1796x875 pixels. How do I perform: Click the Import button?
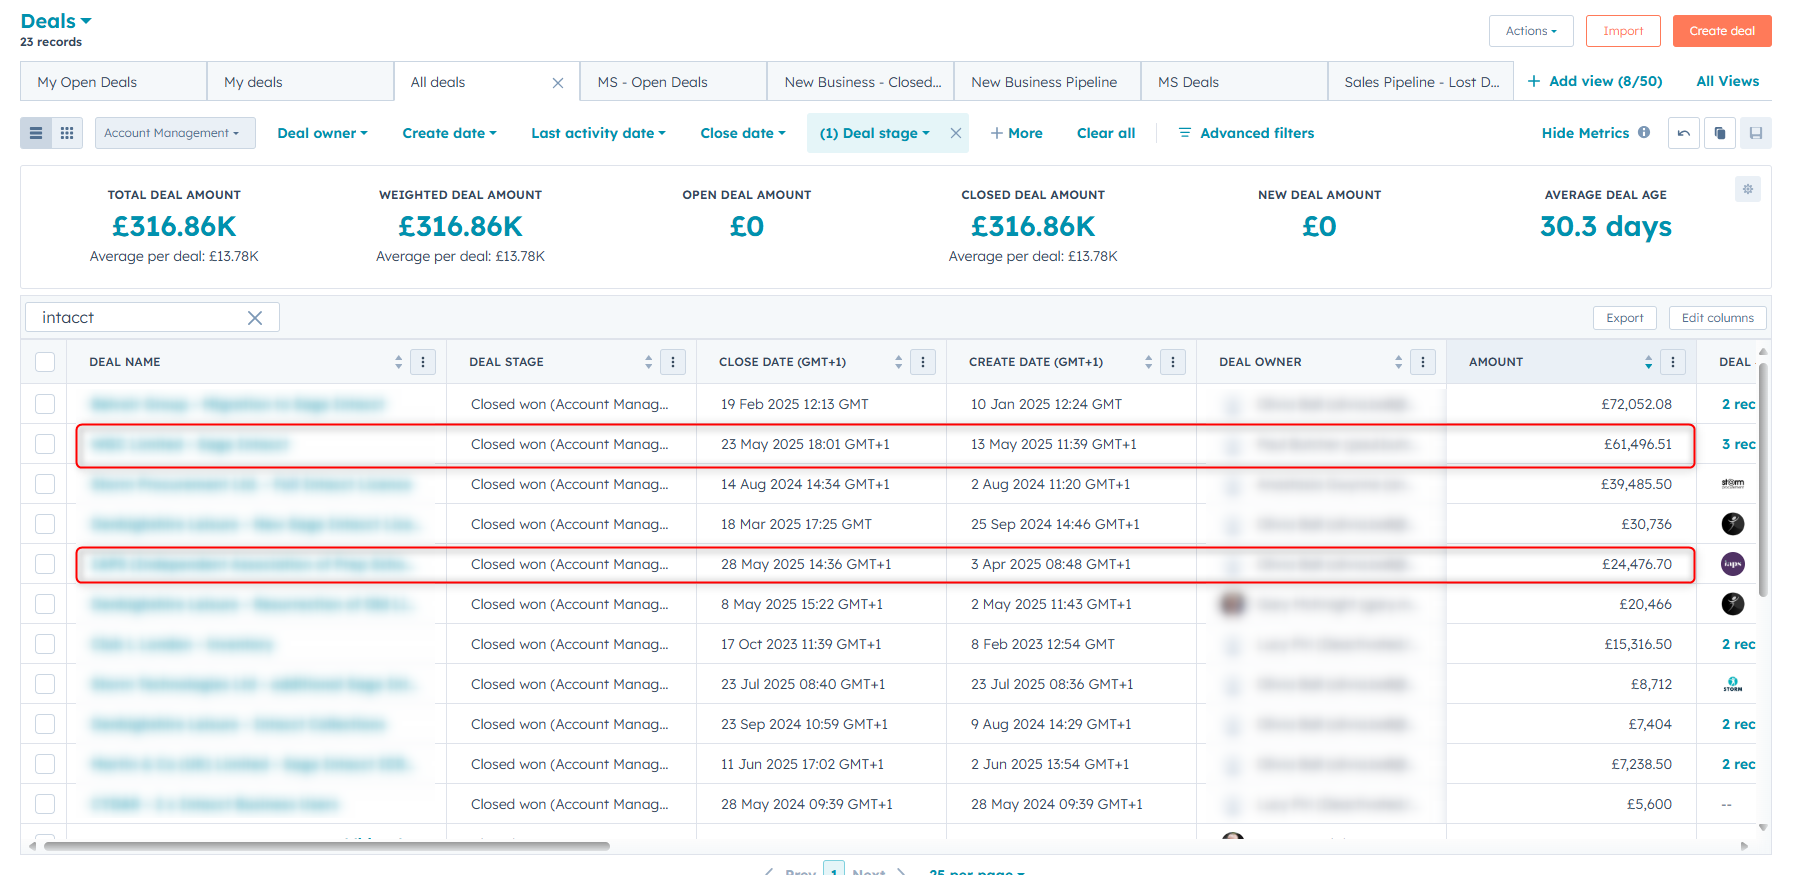(x=1624, y=31)
